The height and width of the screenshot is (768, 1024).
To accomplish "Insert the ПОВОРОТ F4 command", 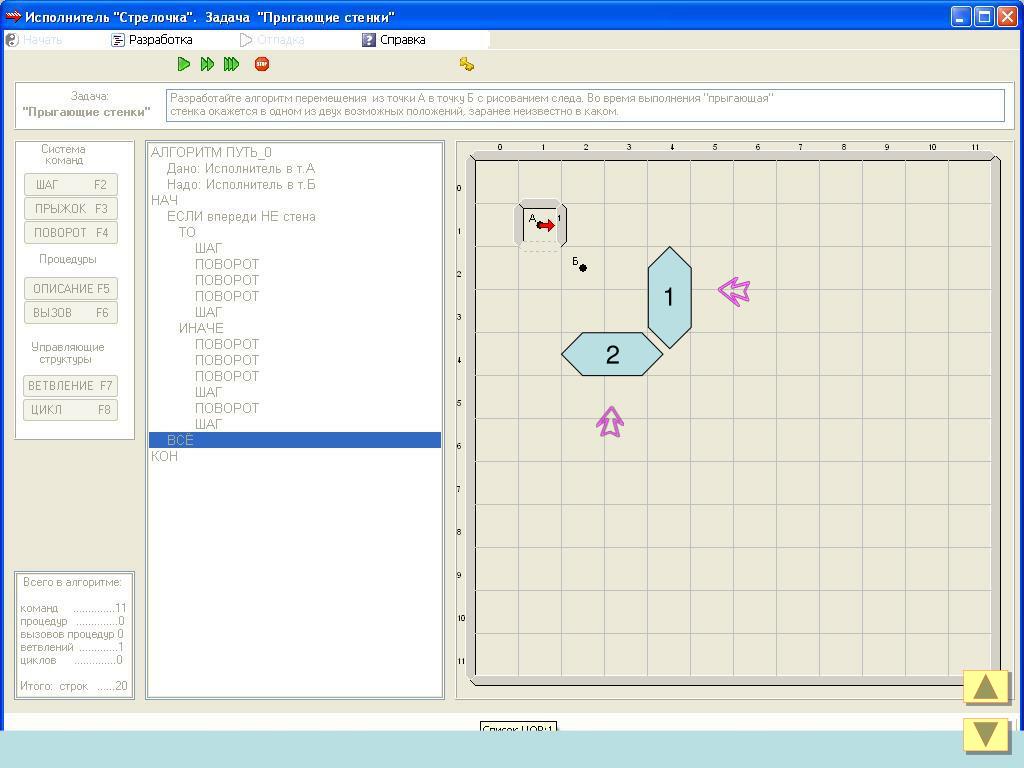I will coord(71,232).
